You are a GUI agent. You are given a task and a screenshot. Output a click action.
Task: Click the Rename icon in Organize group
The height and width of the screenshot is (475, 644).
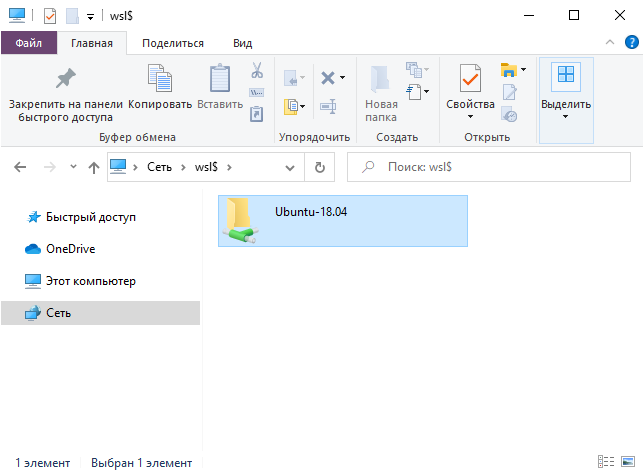coord(328,107)
